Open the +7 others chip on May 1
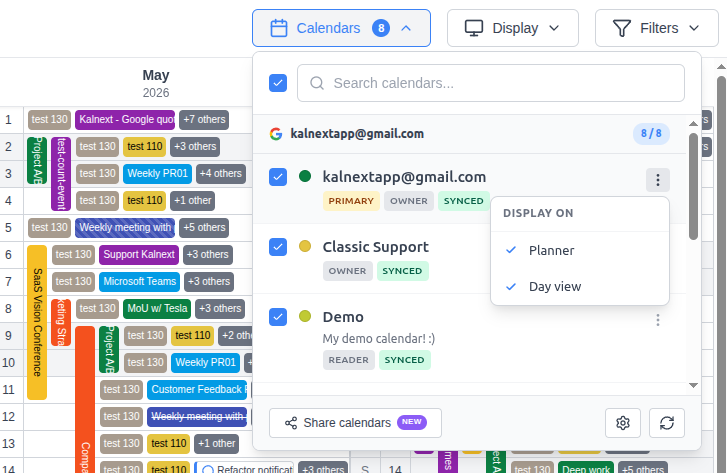Screen dimensions: 727x473 coord(204,120)
